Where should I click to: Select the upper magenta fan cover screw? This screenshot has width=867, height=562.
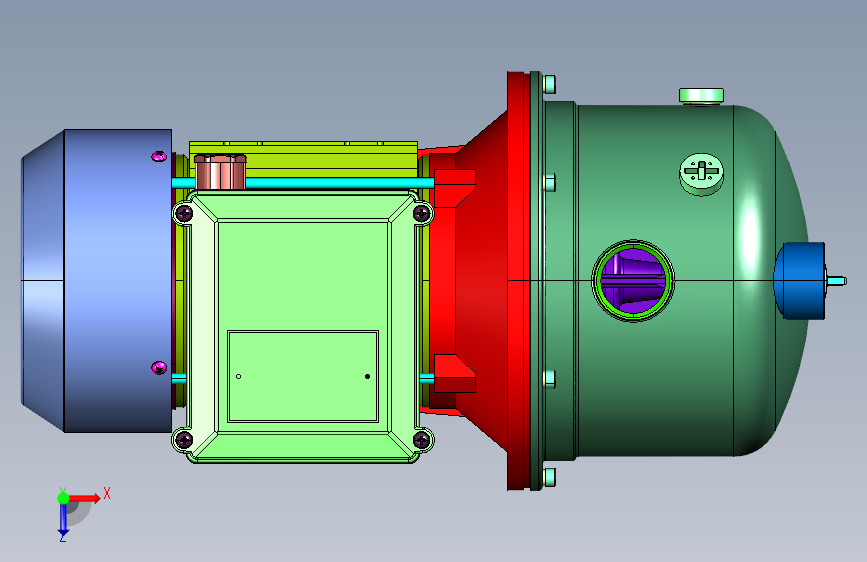click(x=159, y=157)
